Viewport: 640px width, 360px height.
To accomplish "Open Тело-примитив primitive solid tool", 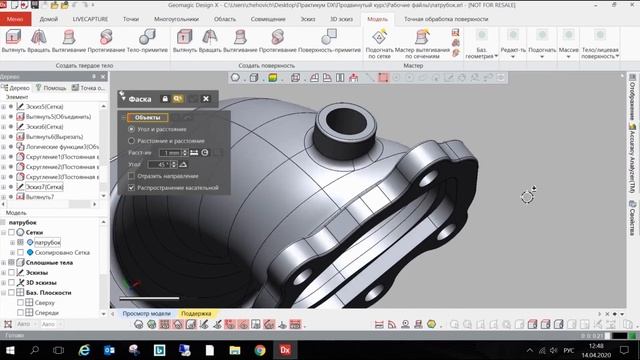I will [147, 41].
